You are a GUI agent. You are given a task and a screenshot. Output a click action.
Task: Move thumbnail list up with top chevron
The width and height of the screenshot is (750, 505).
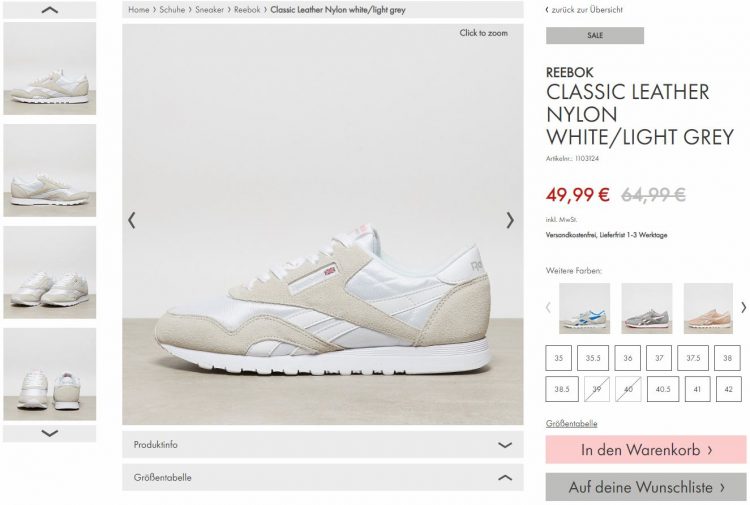(x=50, y=10)
